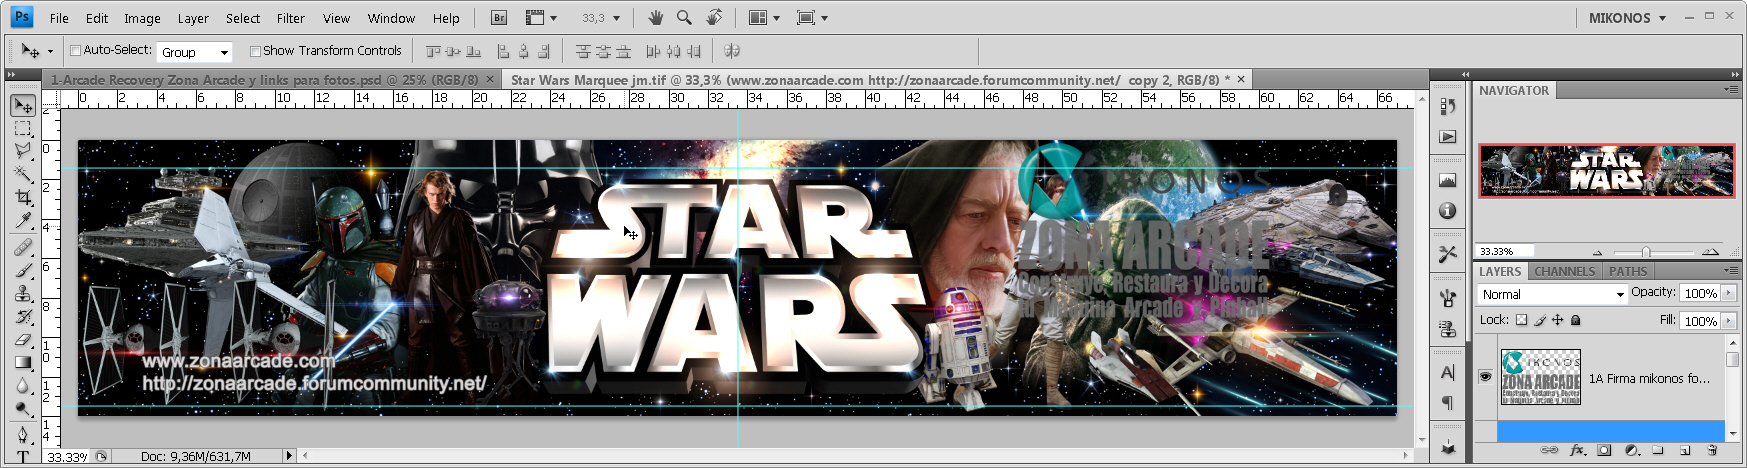Click the layer style fx button
The image size is (1747, 468).
(x=1577, y=451)
